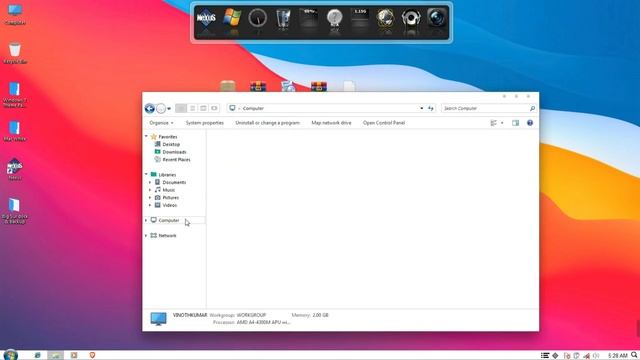
Task: Click the Computer address bar path
Action: [x=253, y=108]
